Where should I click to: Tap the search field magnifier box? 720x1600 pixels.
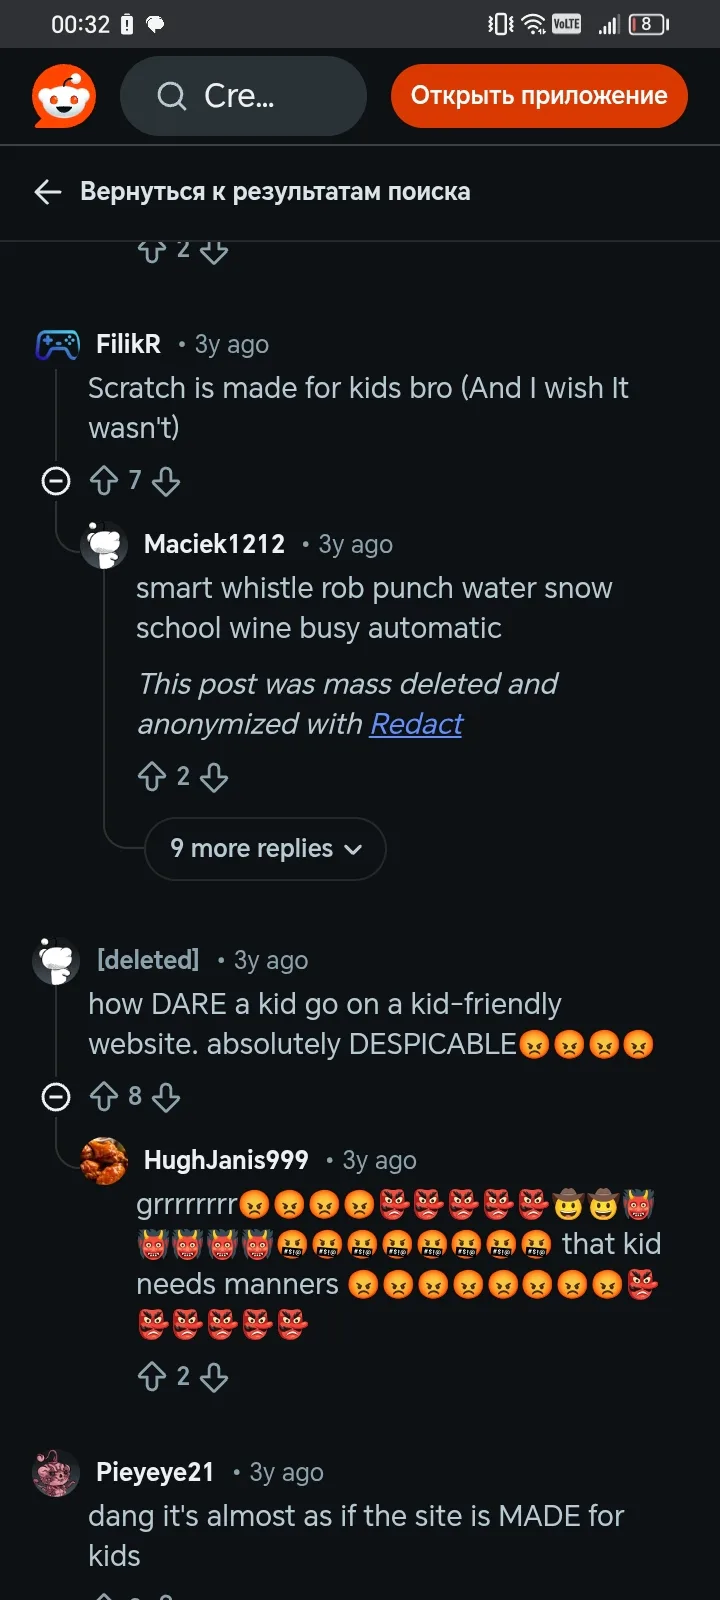(243, 96)
